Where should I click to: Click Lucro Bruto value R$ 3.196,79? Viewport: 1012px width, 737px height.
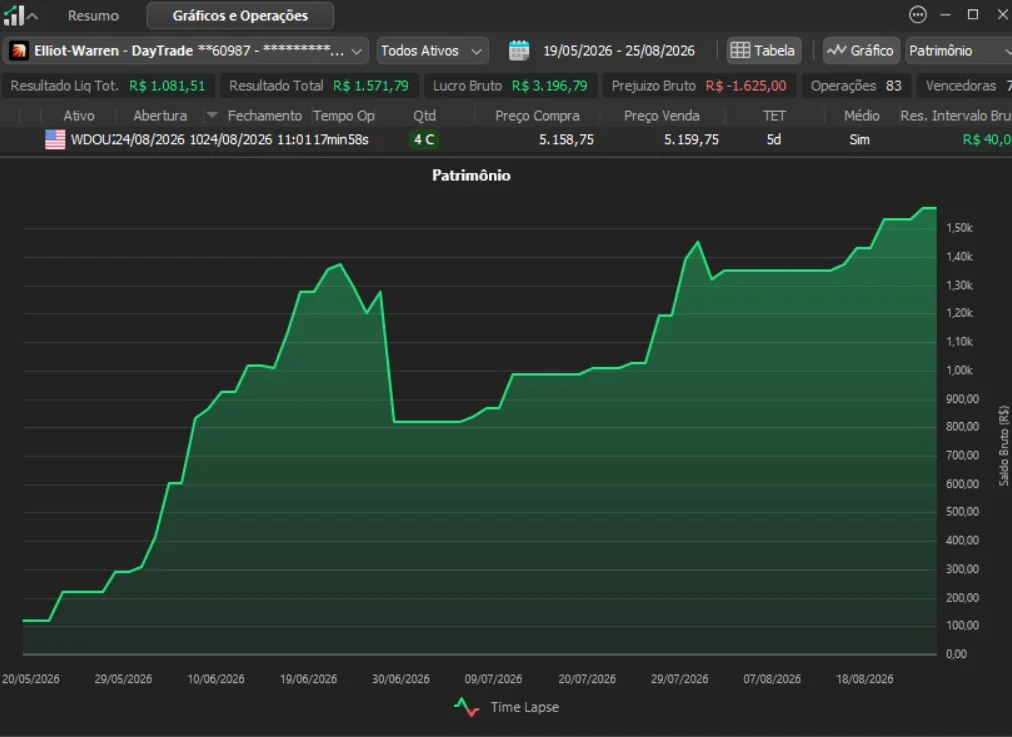(549, 86)
